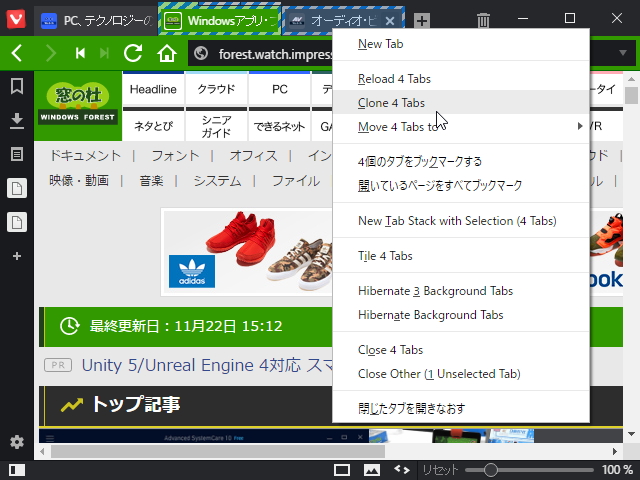Click the address field forest.watch.impress

[276, 54]
